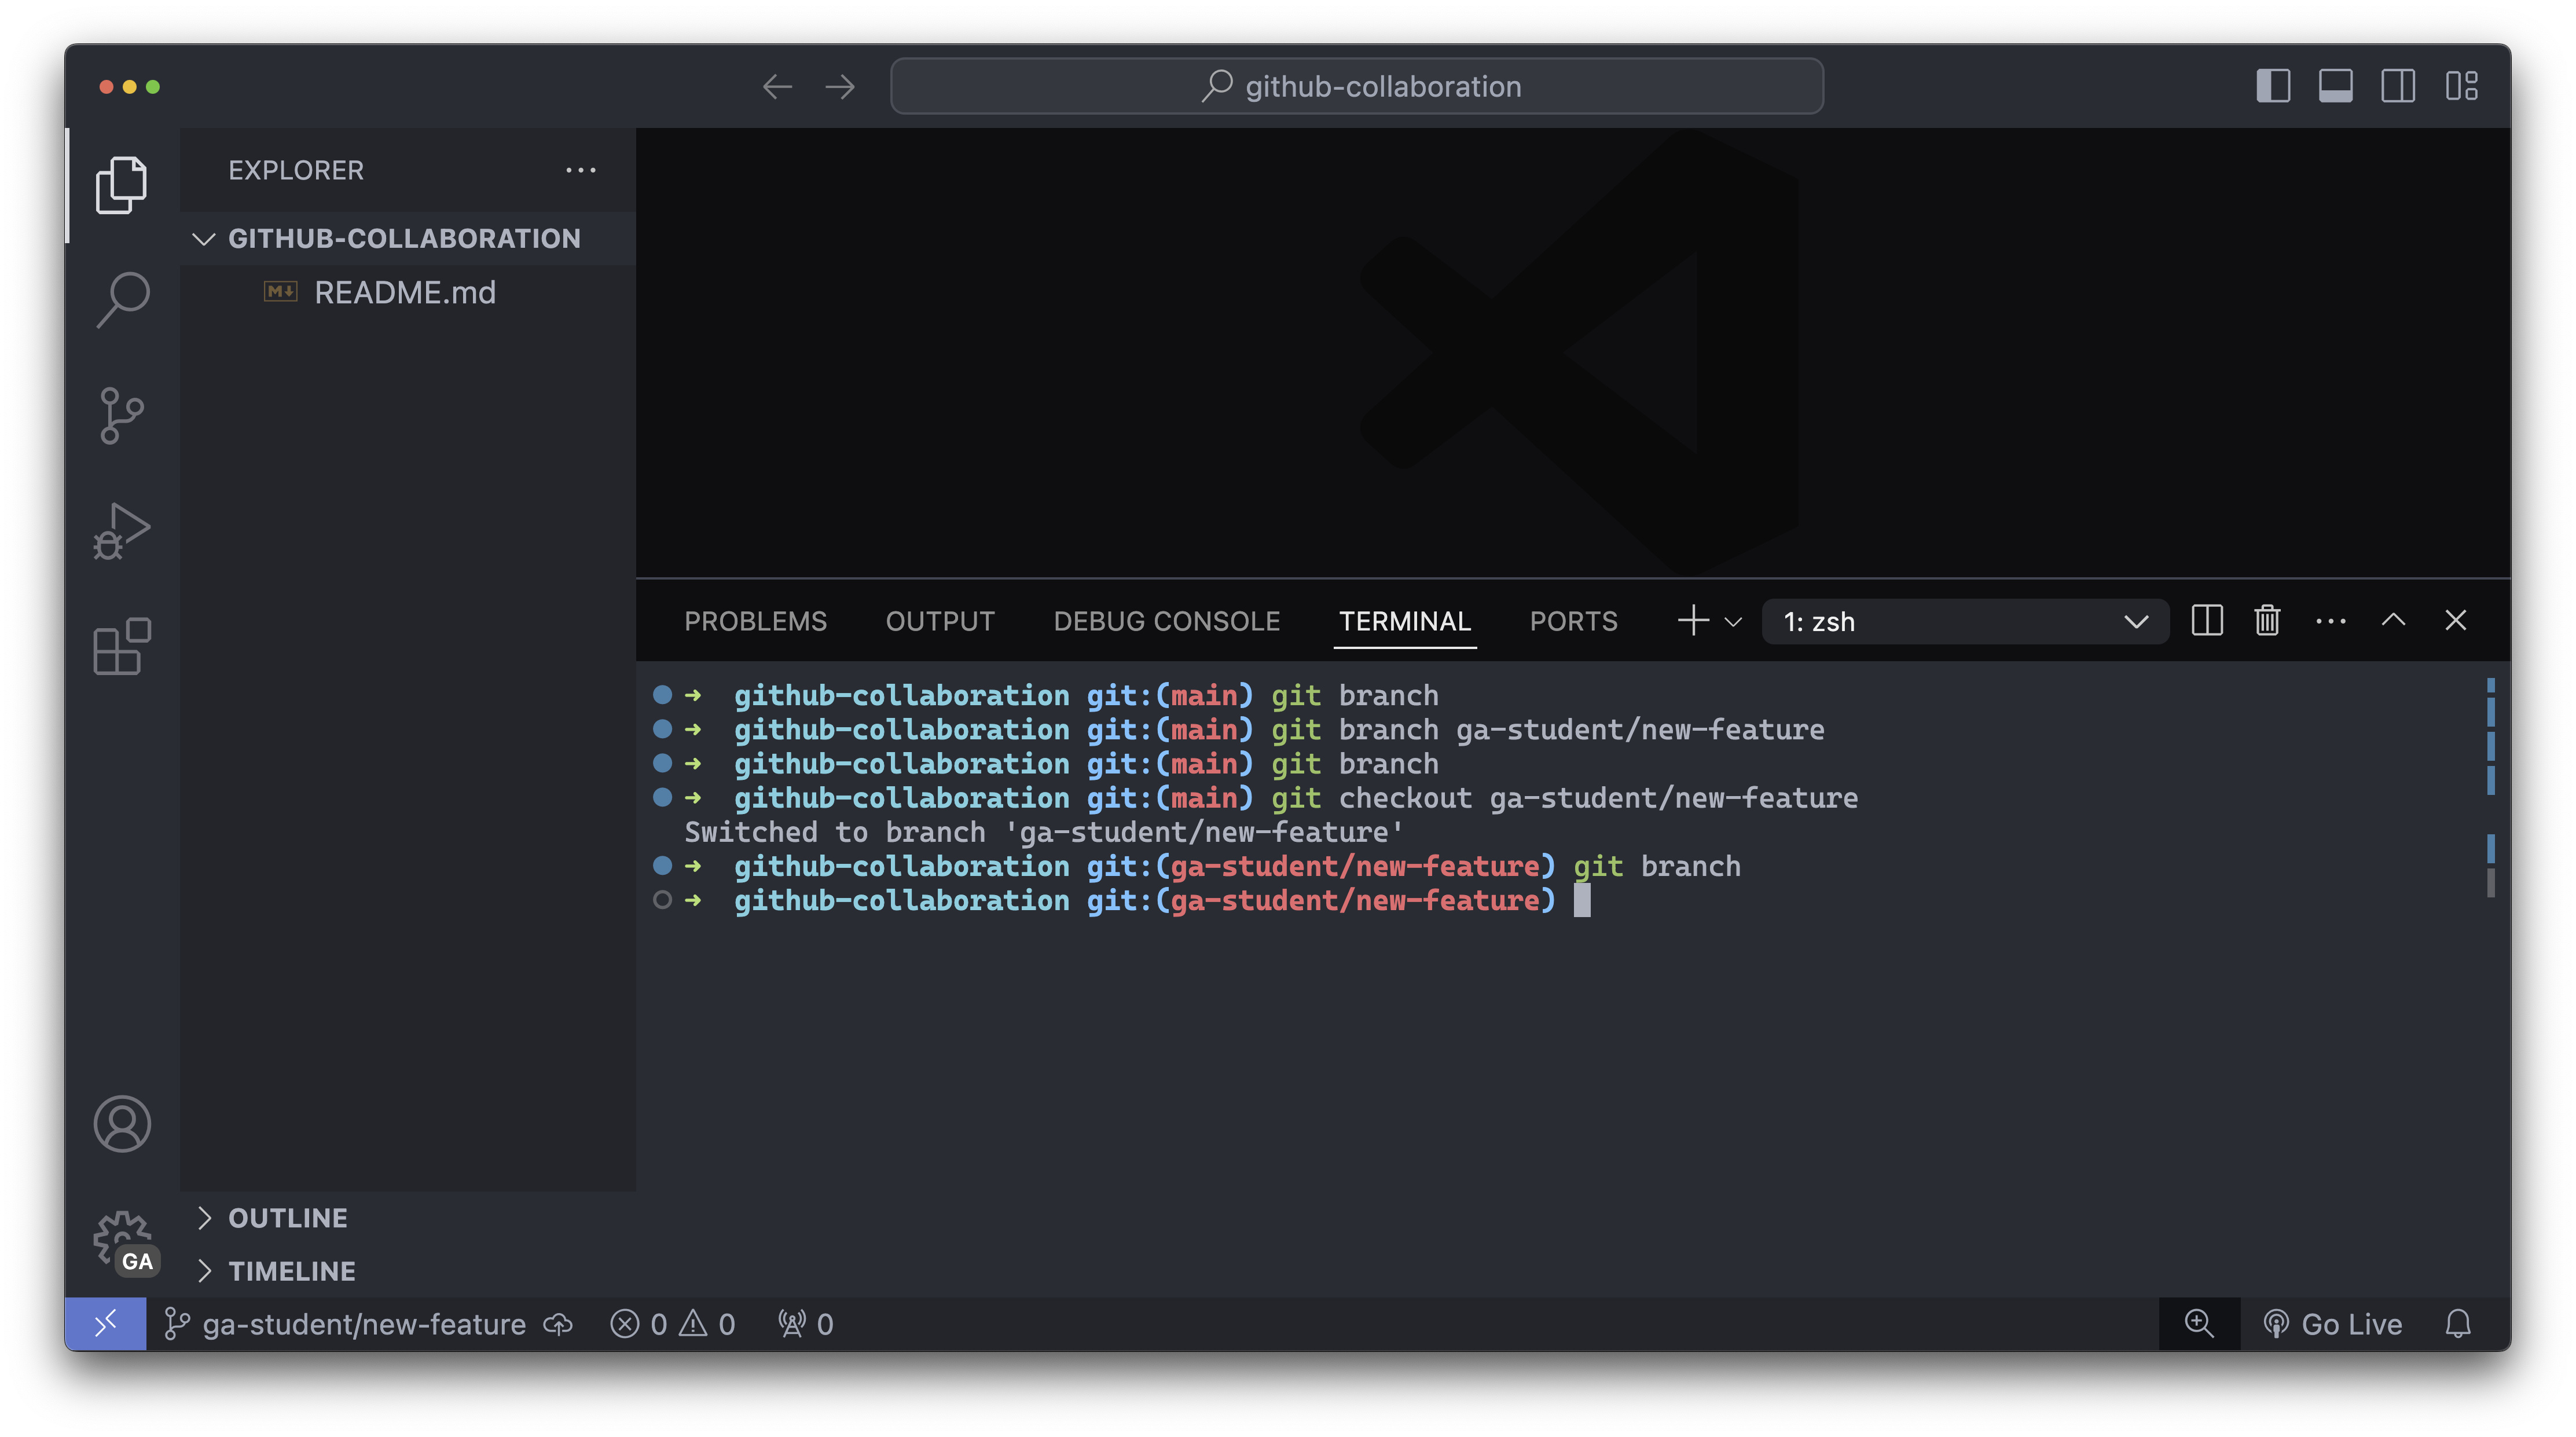This screenshot has height=1437, width=2576.
Task: Click the sync changes cloud icon
Action: (x=557, y=1324)
